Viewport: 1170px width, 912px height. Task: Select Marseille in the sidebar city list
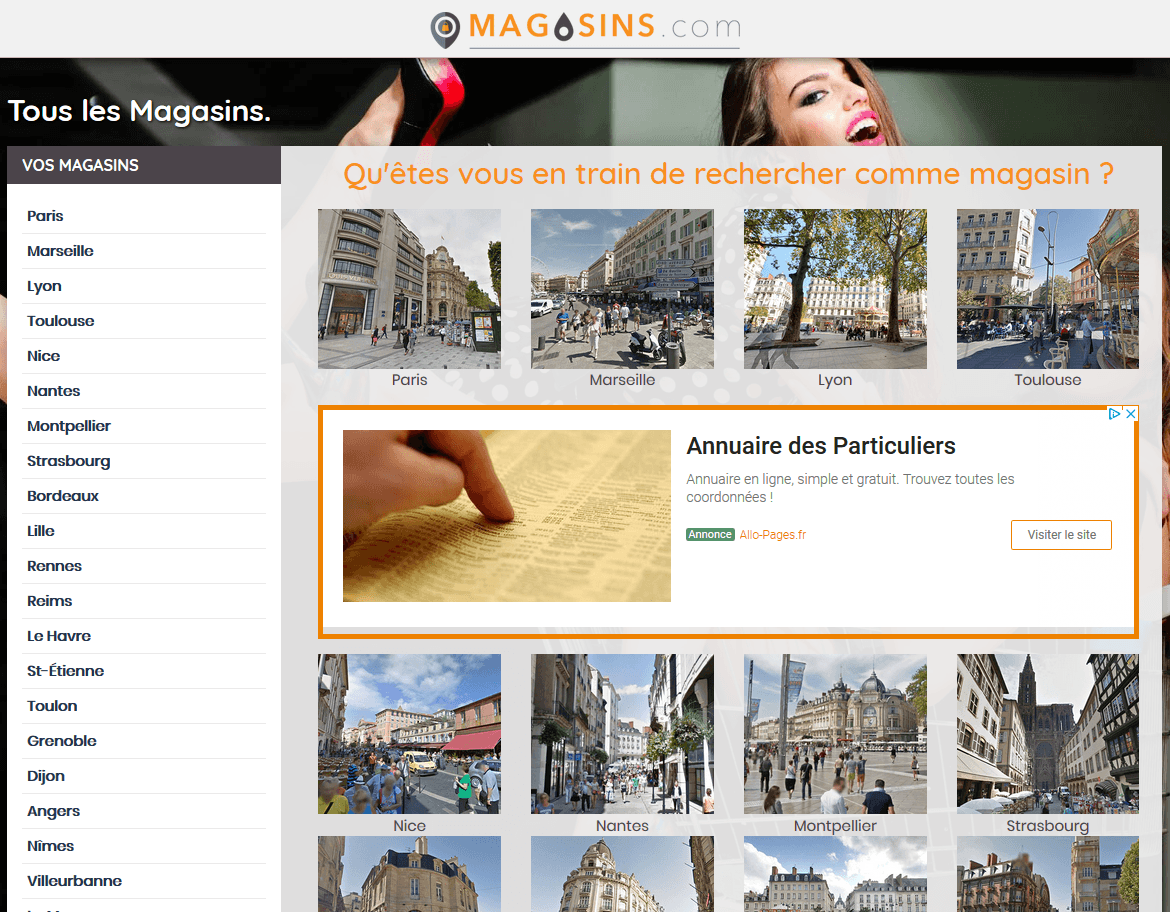click(x=60, y=252)
